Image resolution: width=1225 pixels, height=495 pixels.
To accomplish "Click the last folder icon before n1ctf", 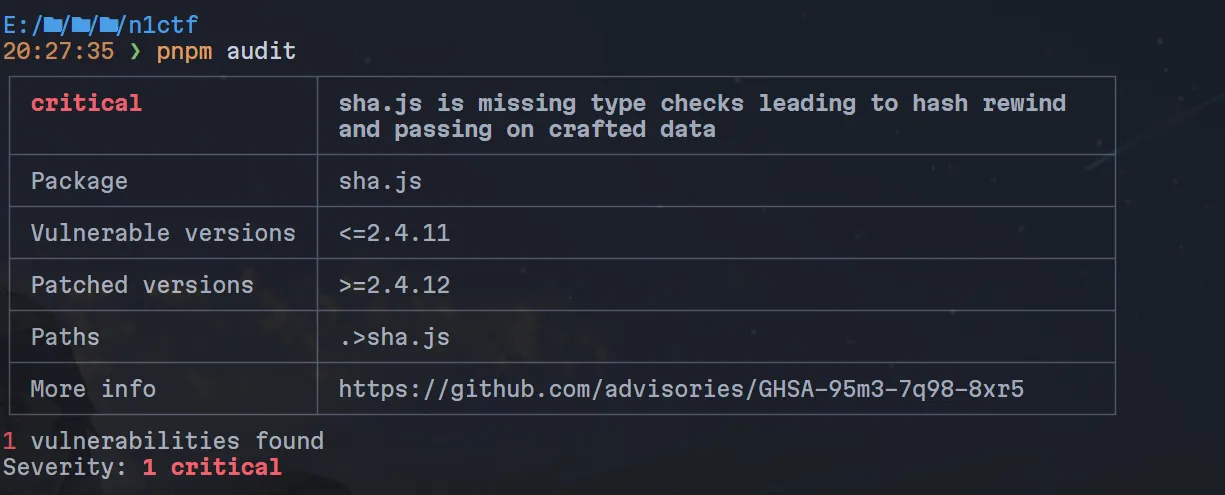I will tap(113, 24).
